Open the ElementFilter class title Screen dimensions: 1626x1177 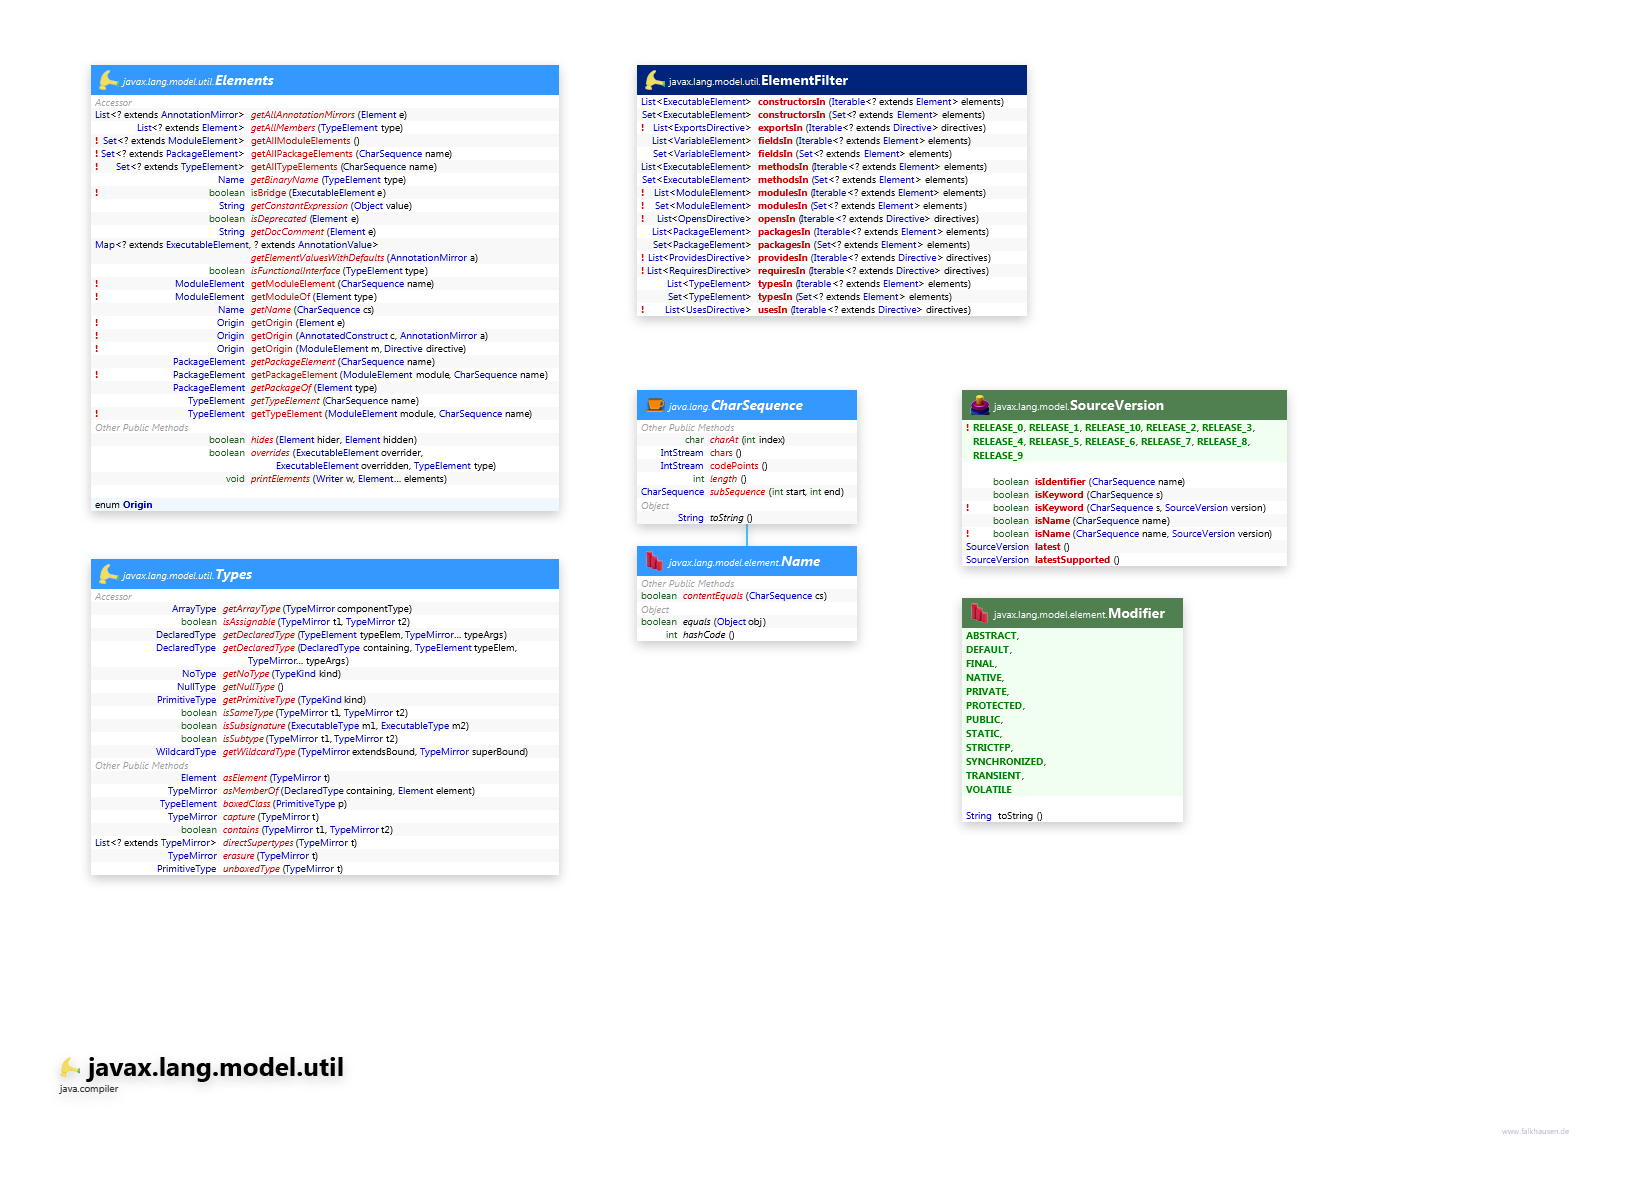804,80
